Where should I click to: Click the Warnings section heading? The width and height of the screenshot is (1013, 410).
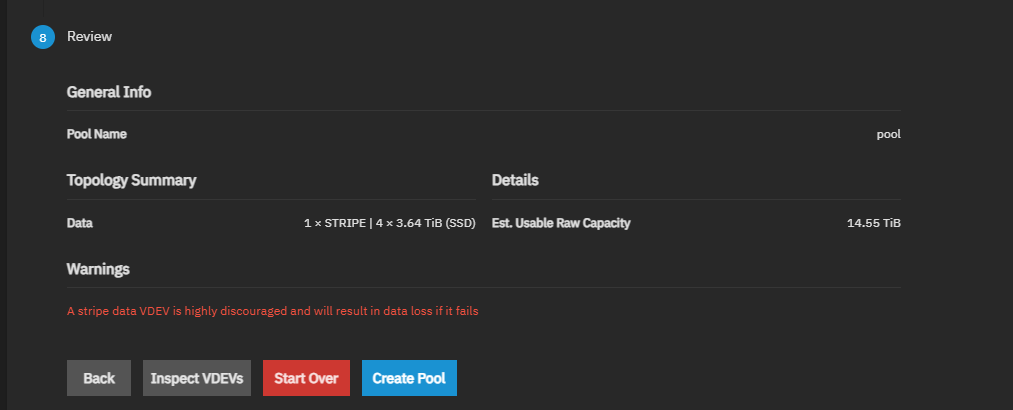[x=98, y=270]
